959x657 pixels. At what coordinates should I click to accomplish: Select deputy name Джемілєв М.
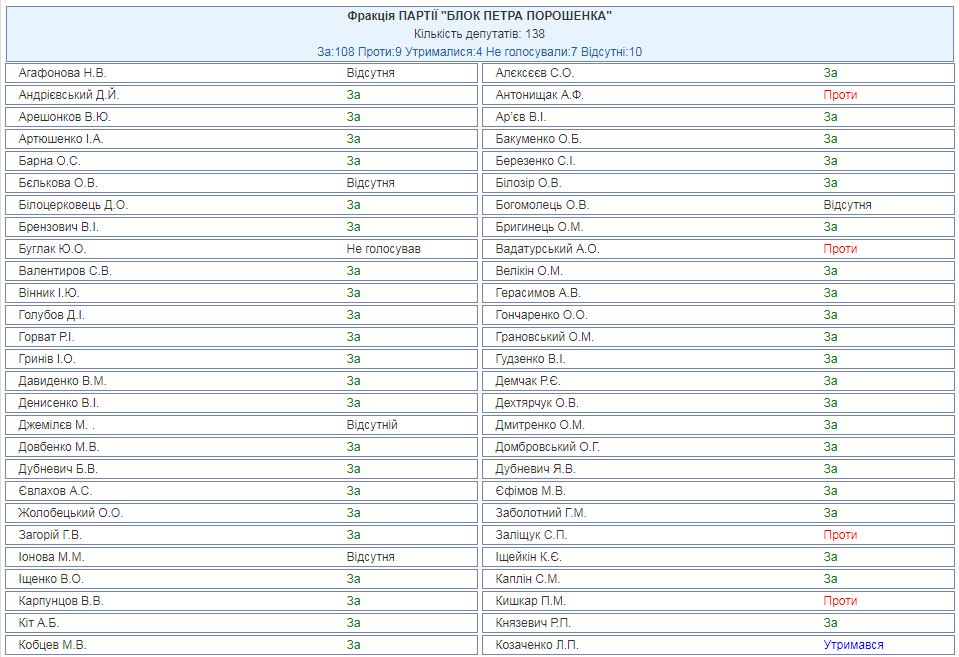click(56, 425)
